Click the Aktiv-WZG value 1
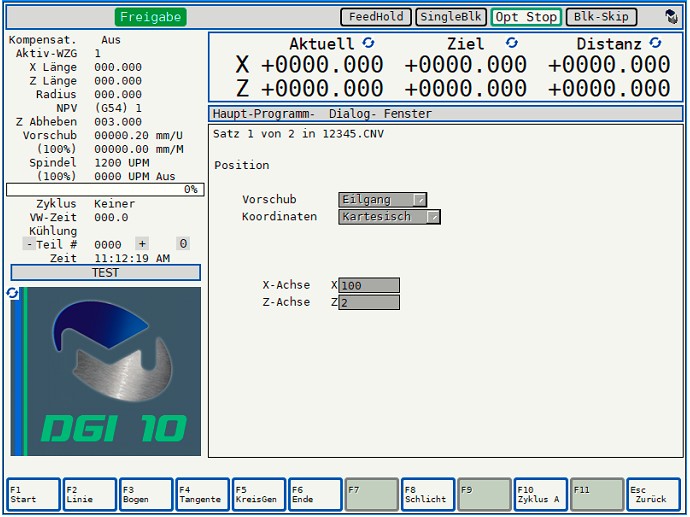Screen dimensions: 690x517 click(97, 54)
